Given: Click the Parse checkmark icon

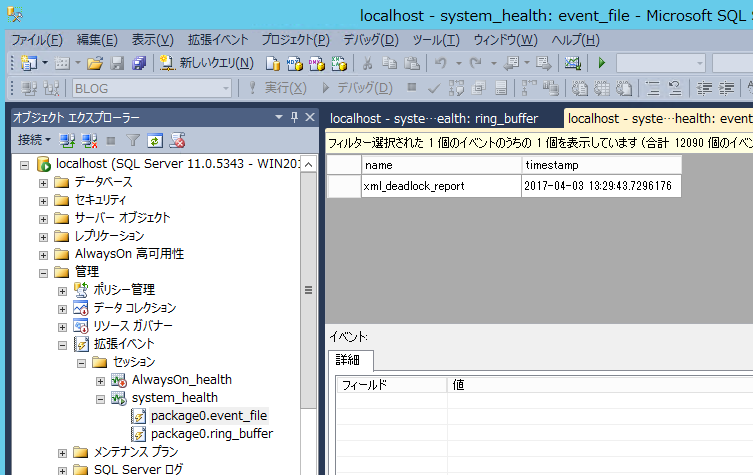Looking at the screenshot, I should point(434,88).
